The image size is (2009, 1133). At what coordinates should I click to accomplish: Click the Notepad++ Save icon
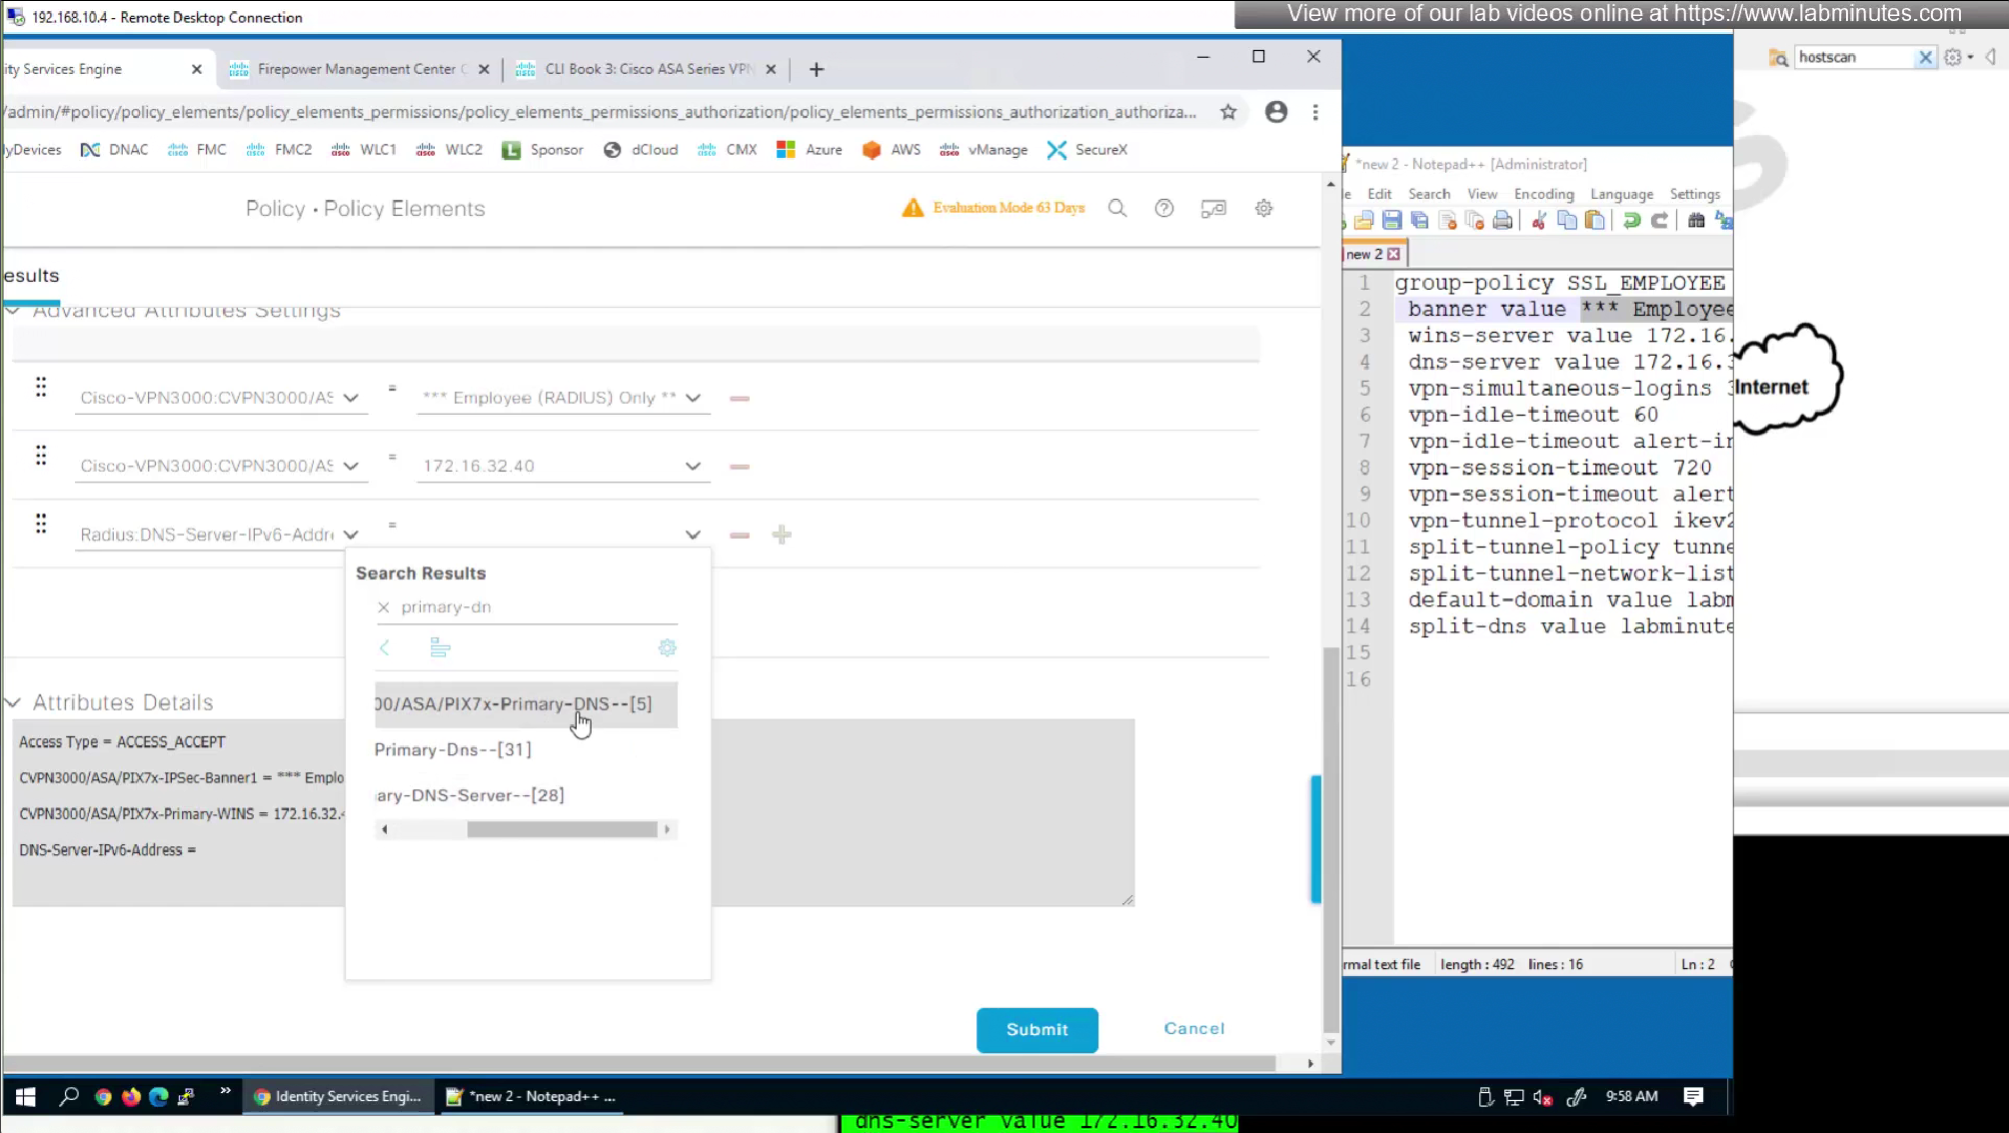pos(1391,221)
